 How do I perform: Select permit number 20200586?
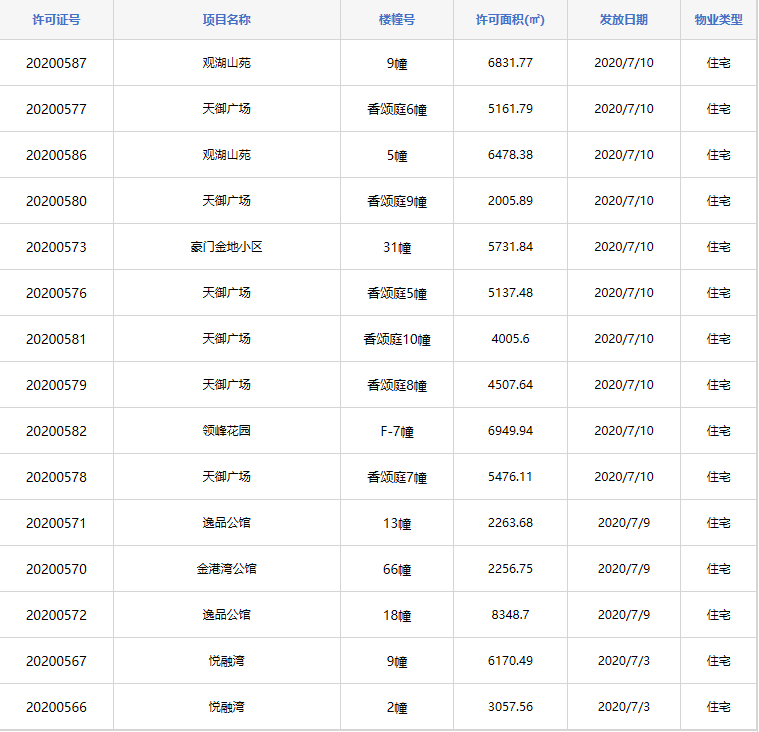[x=56, y=155]
